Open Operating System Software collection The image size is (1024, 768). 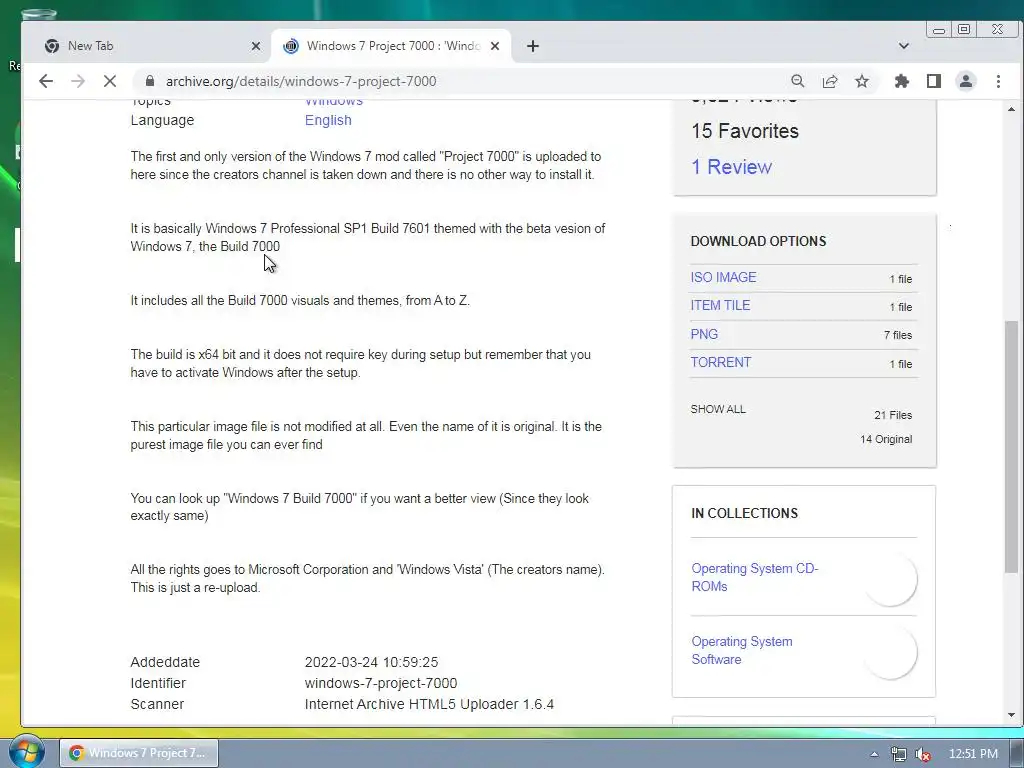742,650
